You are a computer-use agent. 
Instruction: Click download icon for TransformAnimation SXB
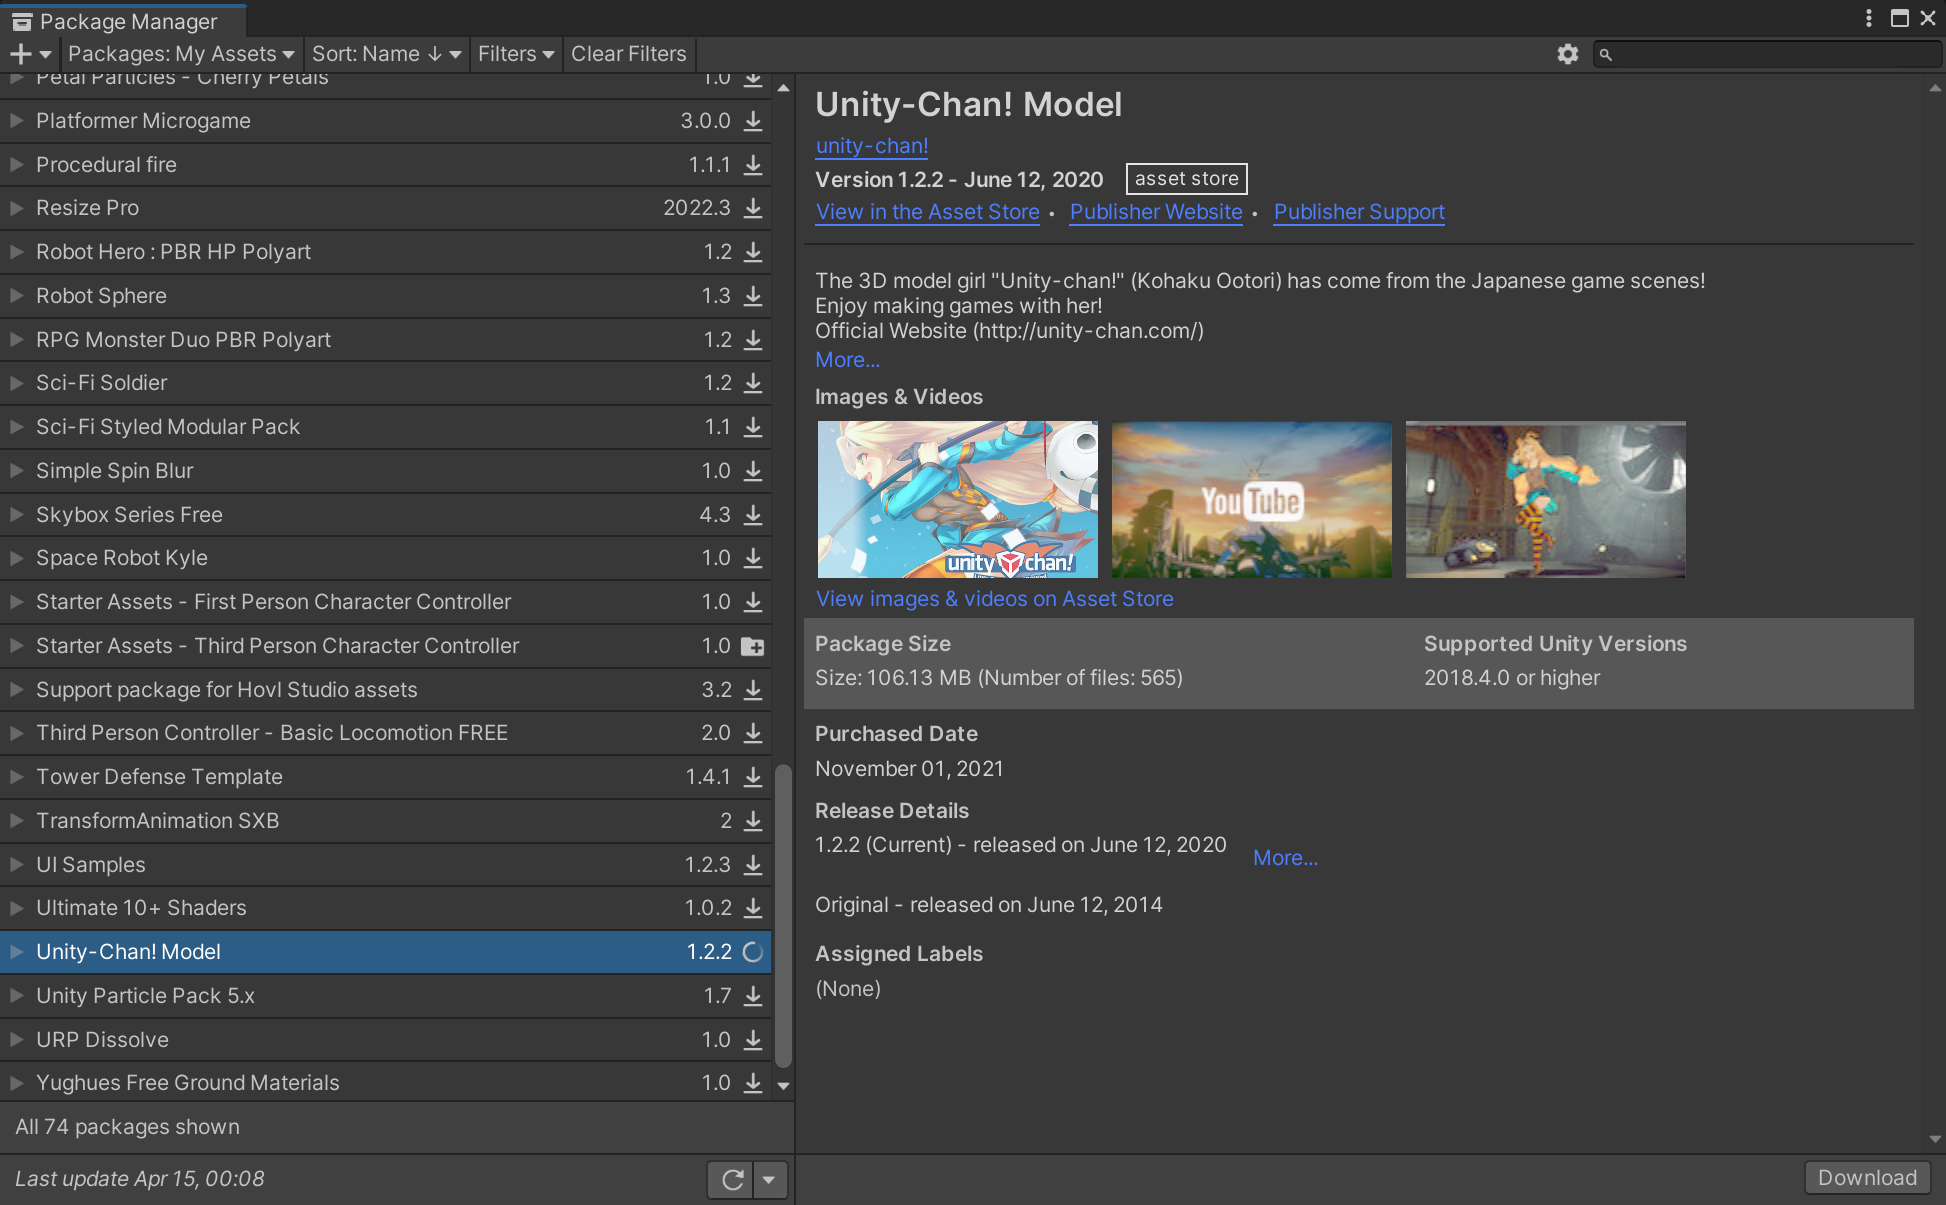[753, 821]
